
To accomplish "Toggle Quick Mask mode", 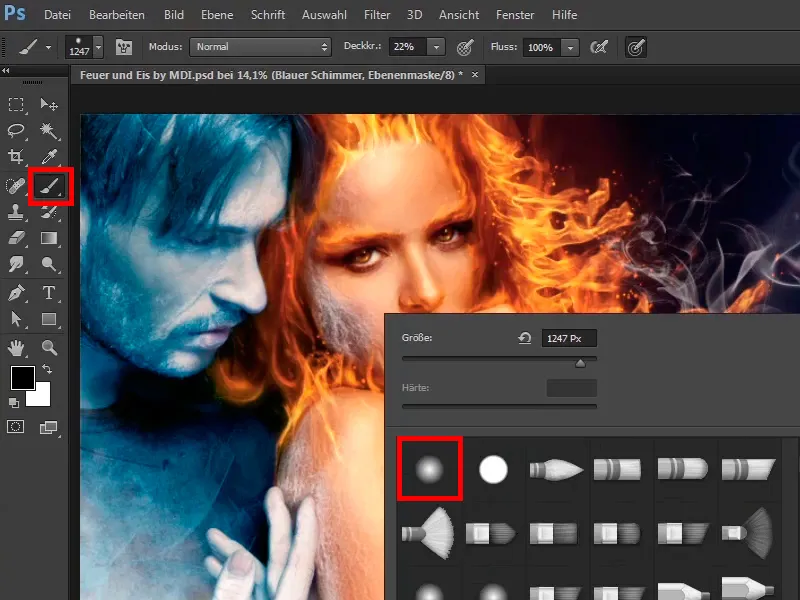I will (x=15, y=427).
